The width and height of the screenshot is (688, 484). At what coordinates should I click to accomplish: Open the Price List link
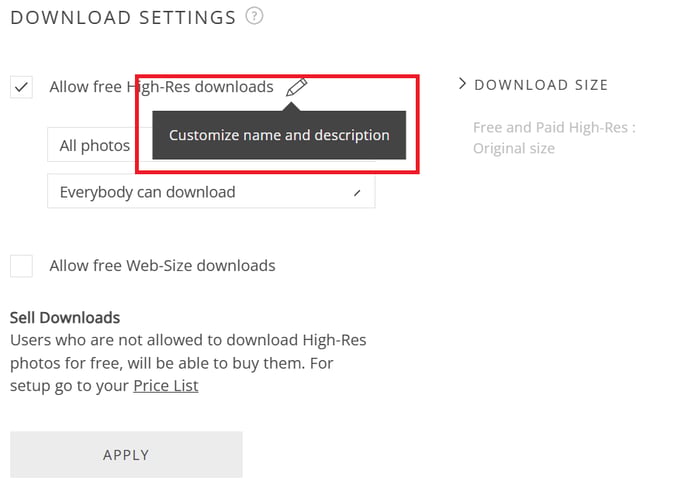(166, 386)
